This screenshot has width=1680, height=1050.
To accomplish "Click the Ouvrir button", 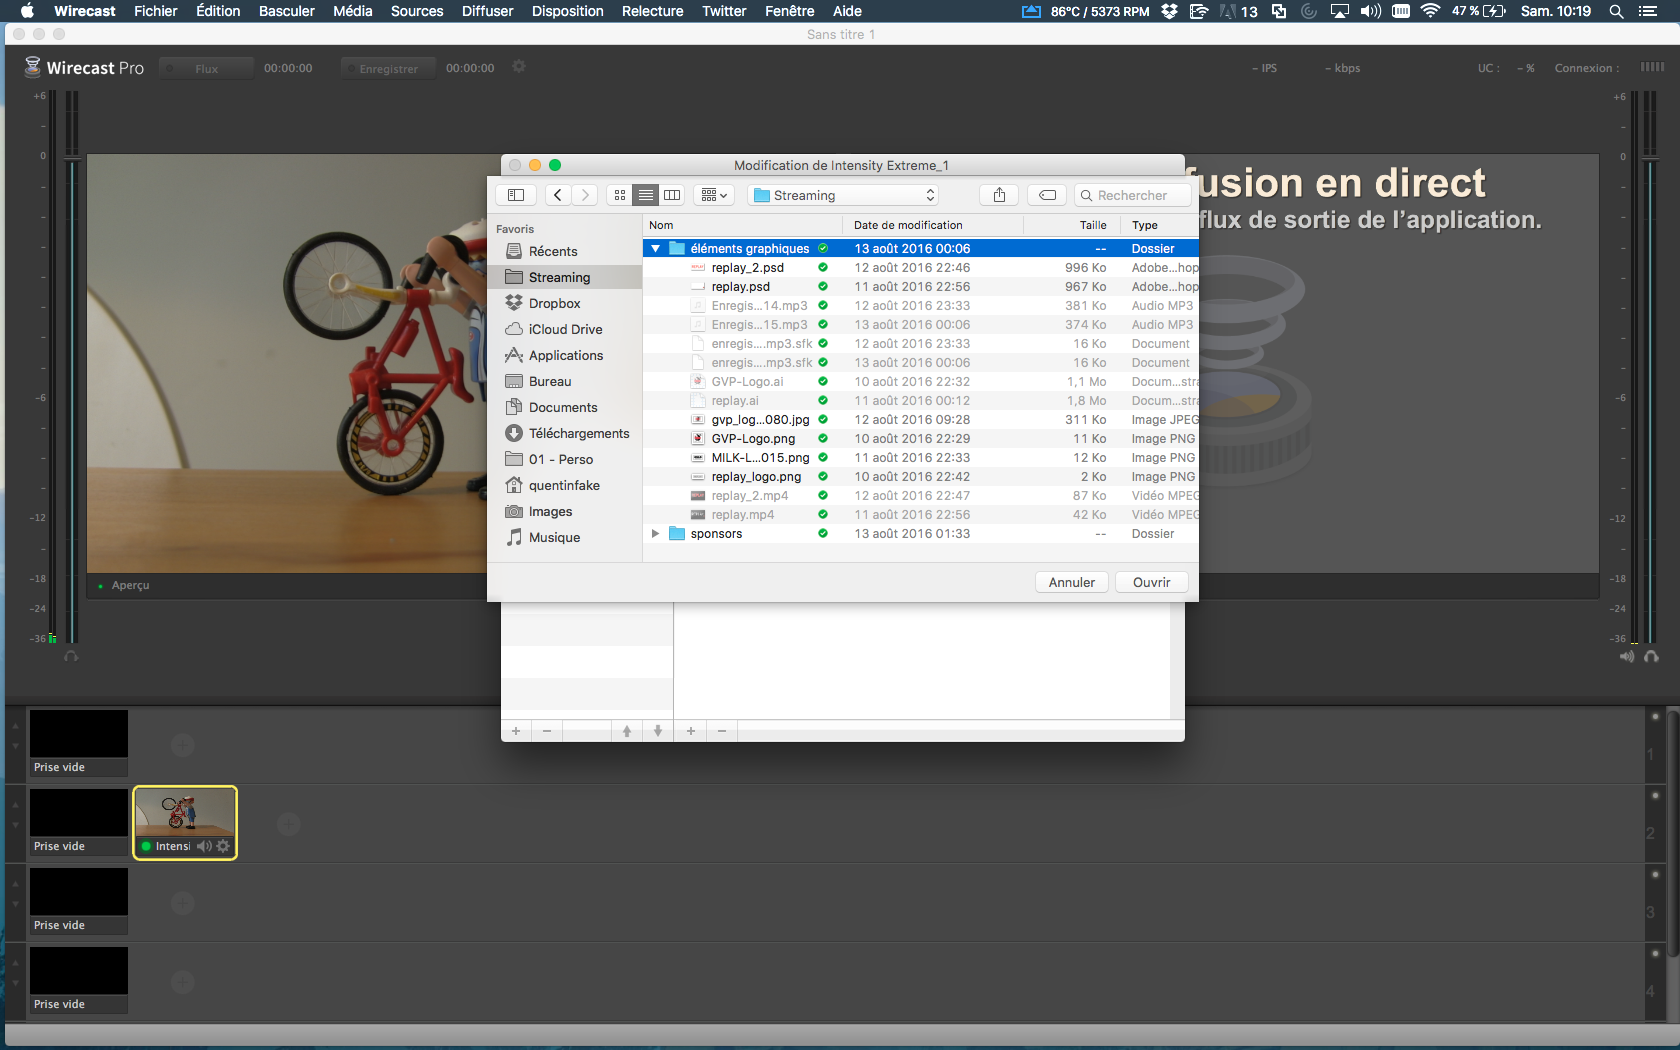I will (1151, 582).
